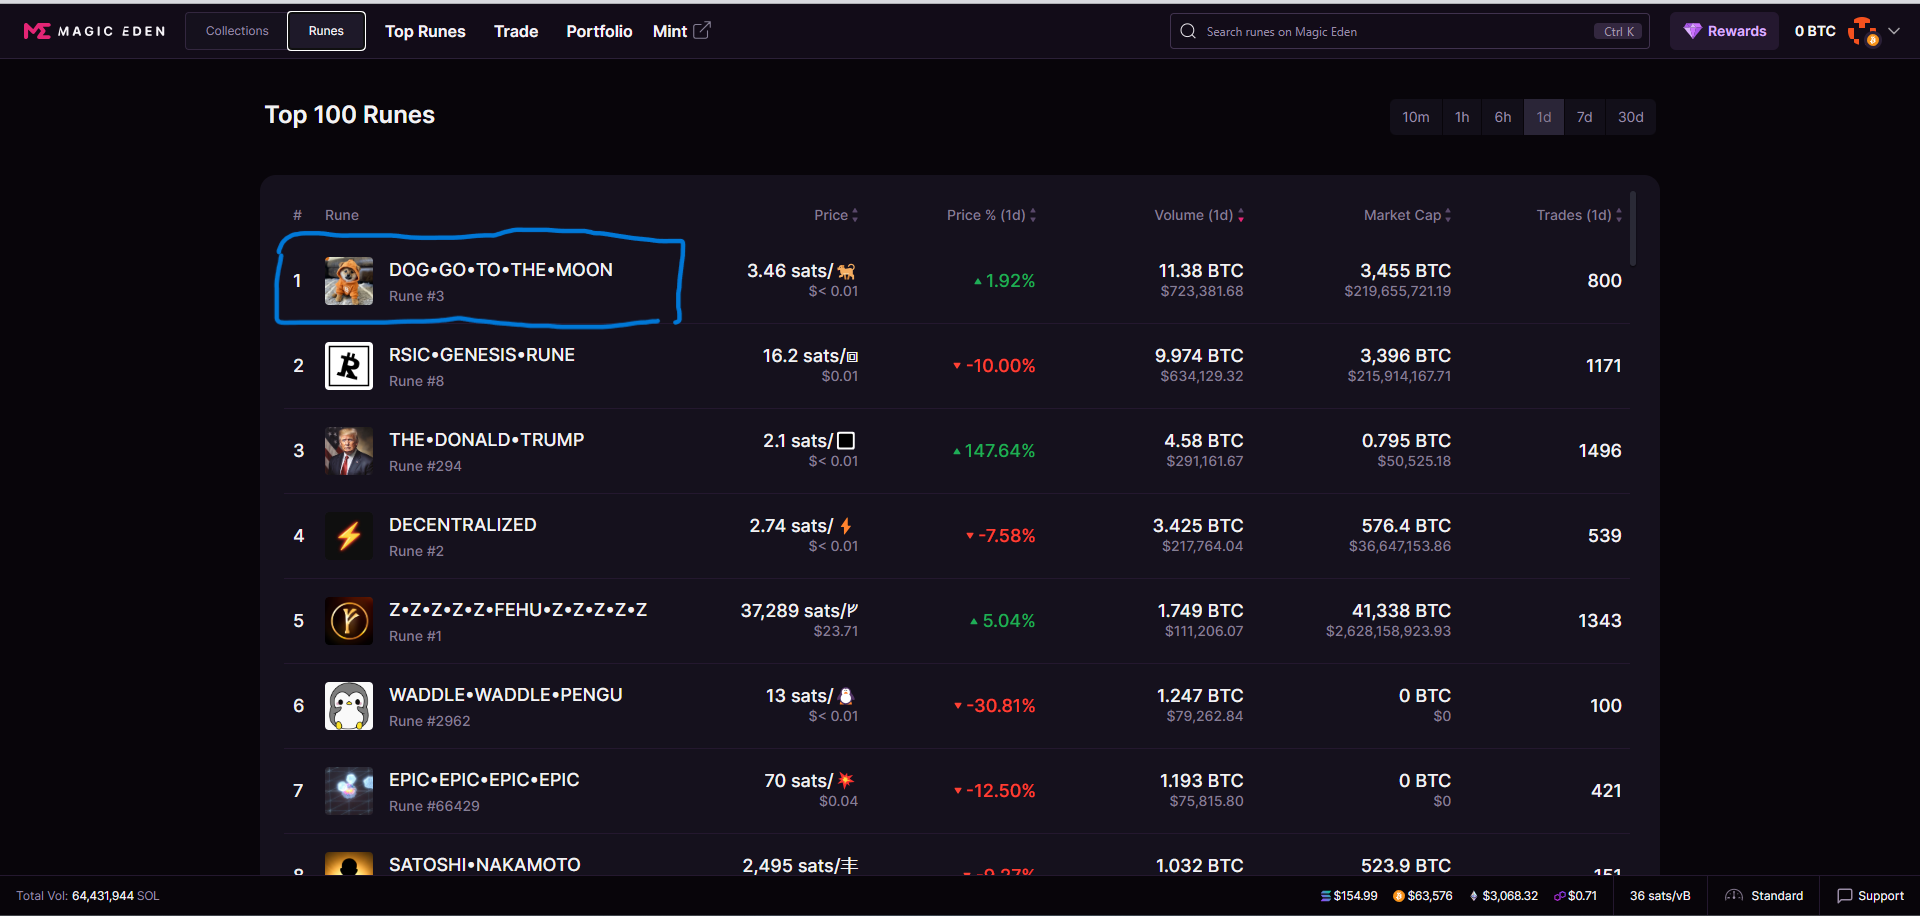This screenshot has height=916, width=1920.
Task: Click the Solana price icon in footer
Action: point(1326,896)
